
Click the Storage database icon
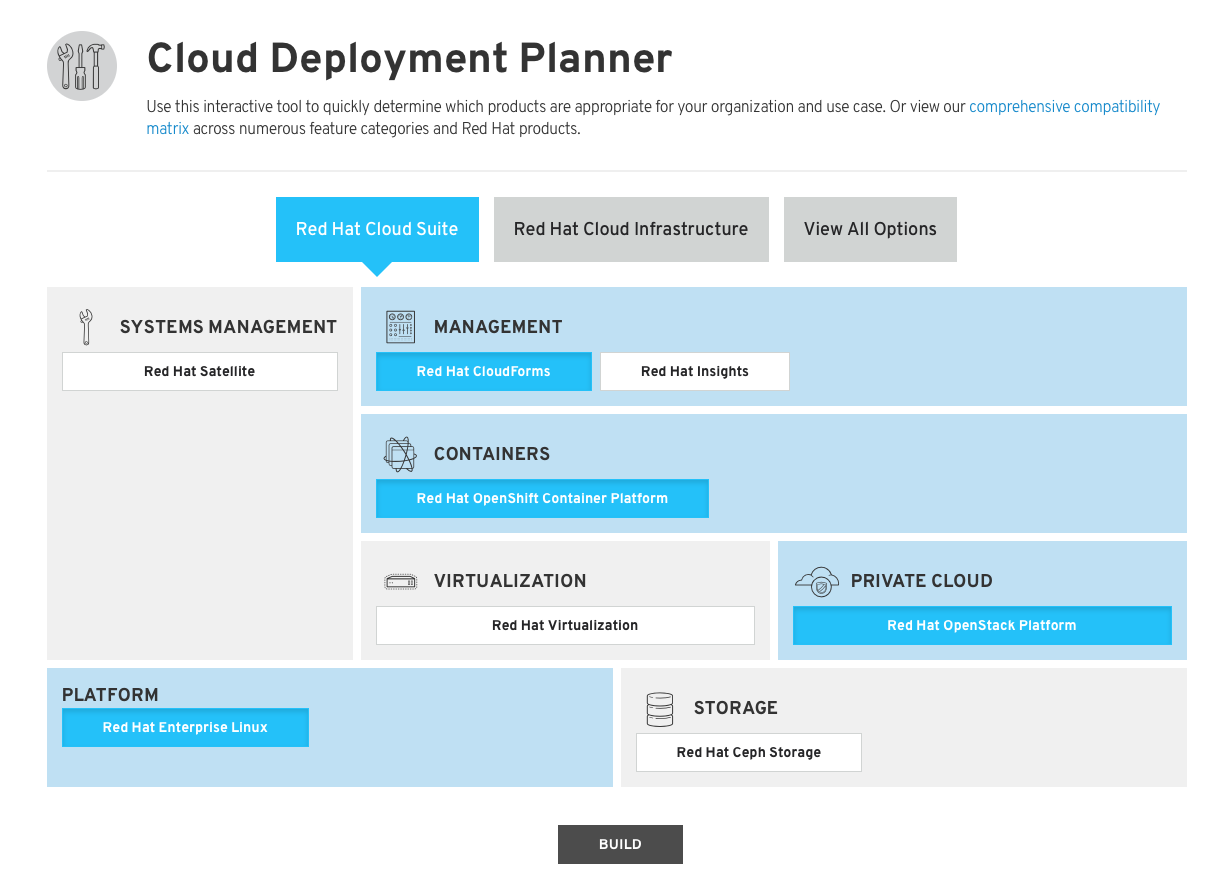661,707
